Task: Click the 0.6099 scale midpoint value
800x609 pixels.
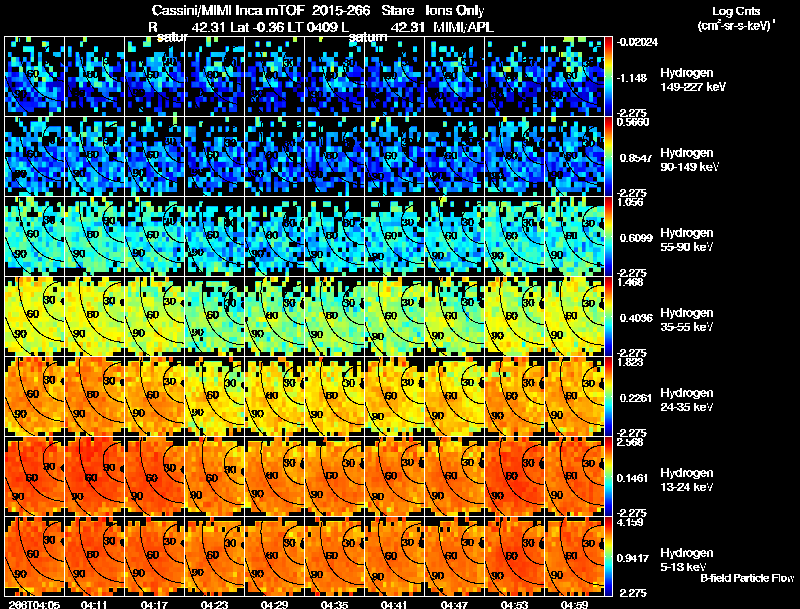Action: [636, 238]
